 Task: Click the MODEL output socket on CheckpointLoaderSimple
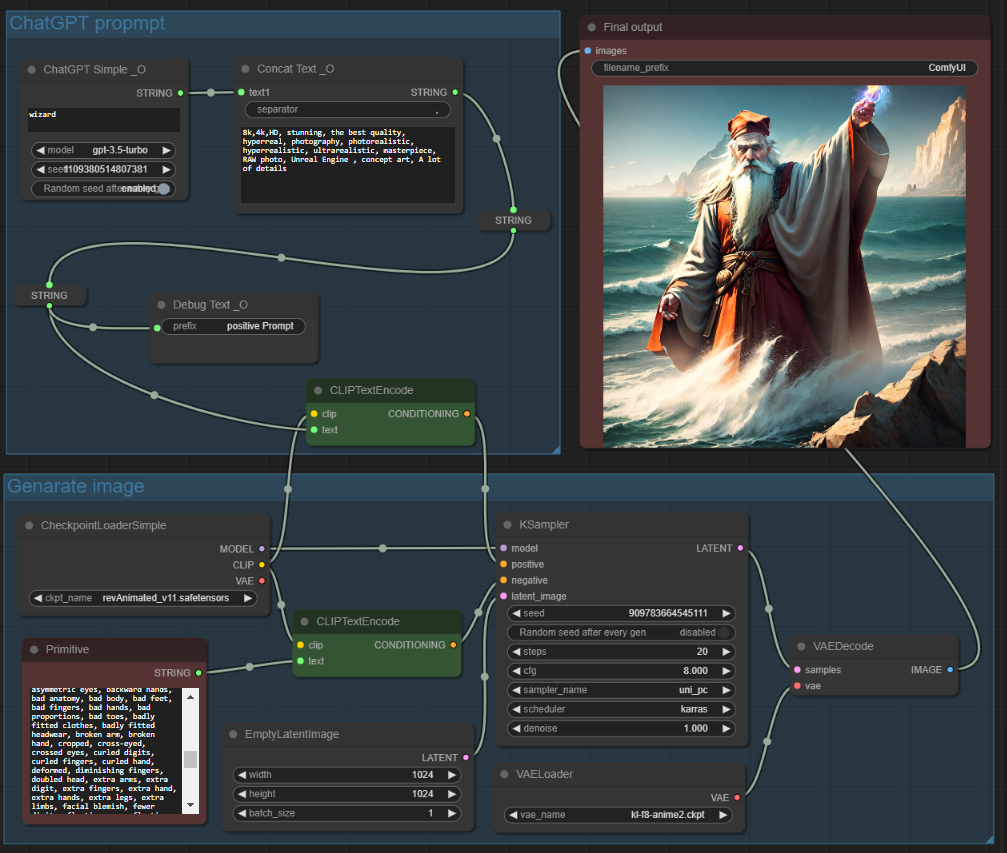pos(261,549)
